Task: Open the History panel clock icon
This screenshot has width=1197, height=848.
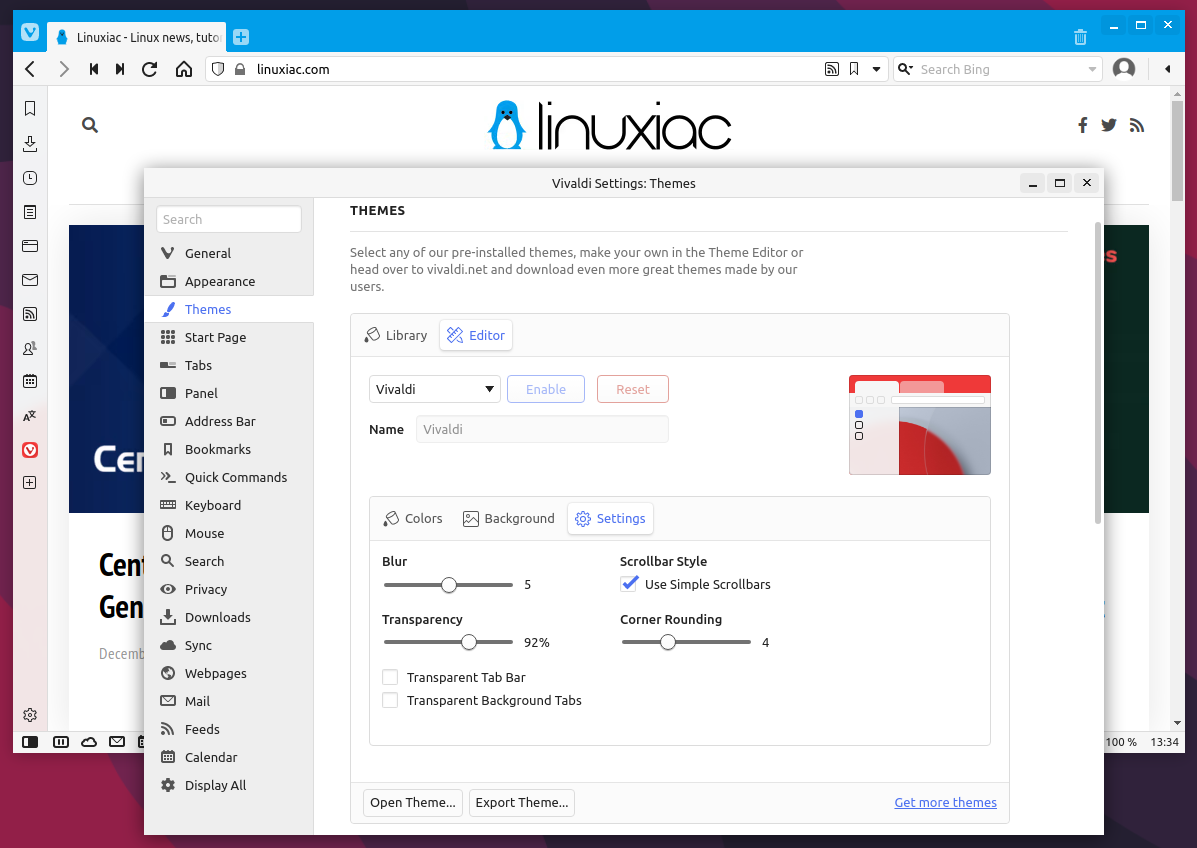Action: pos(30,178)
